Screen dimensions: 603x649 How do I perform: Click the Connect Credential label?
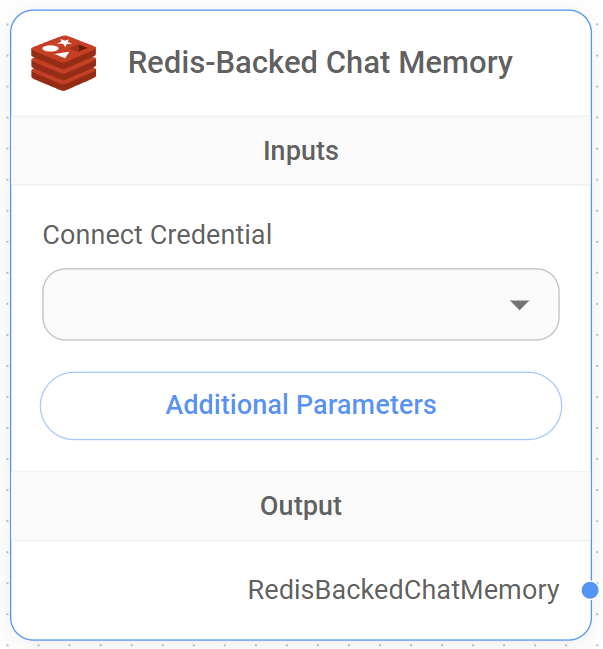pyautogui.click(x=157, y=235)
